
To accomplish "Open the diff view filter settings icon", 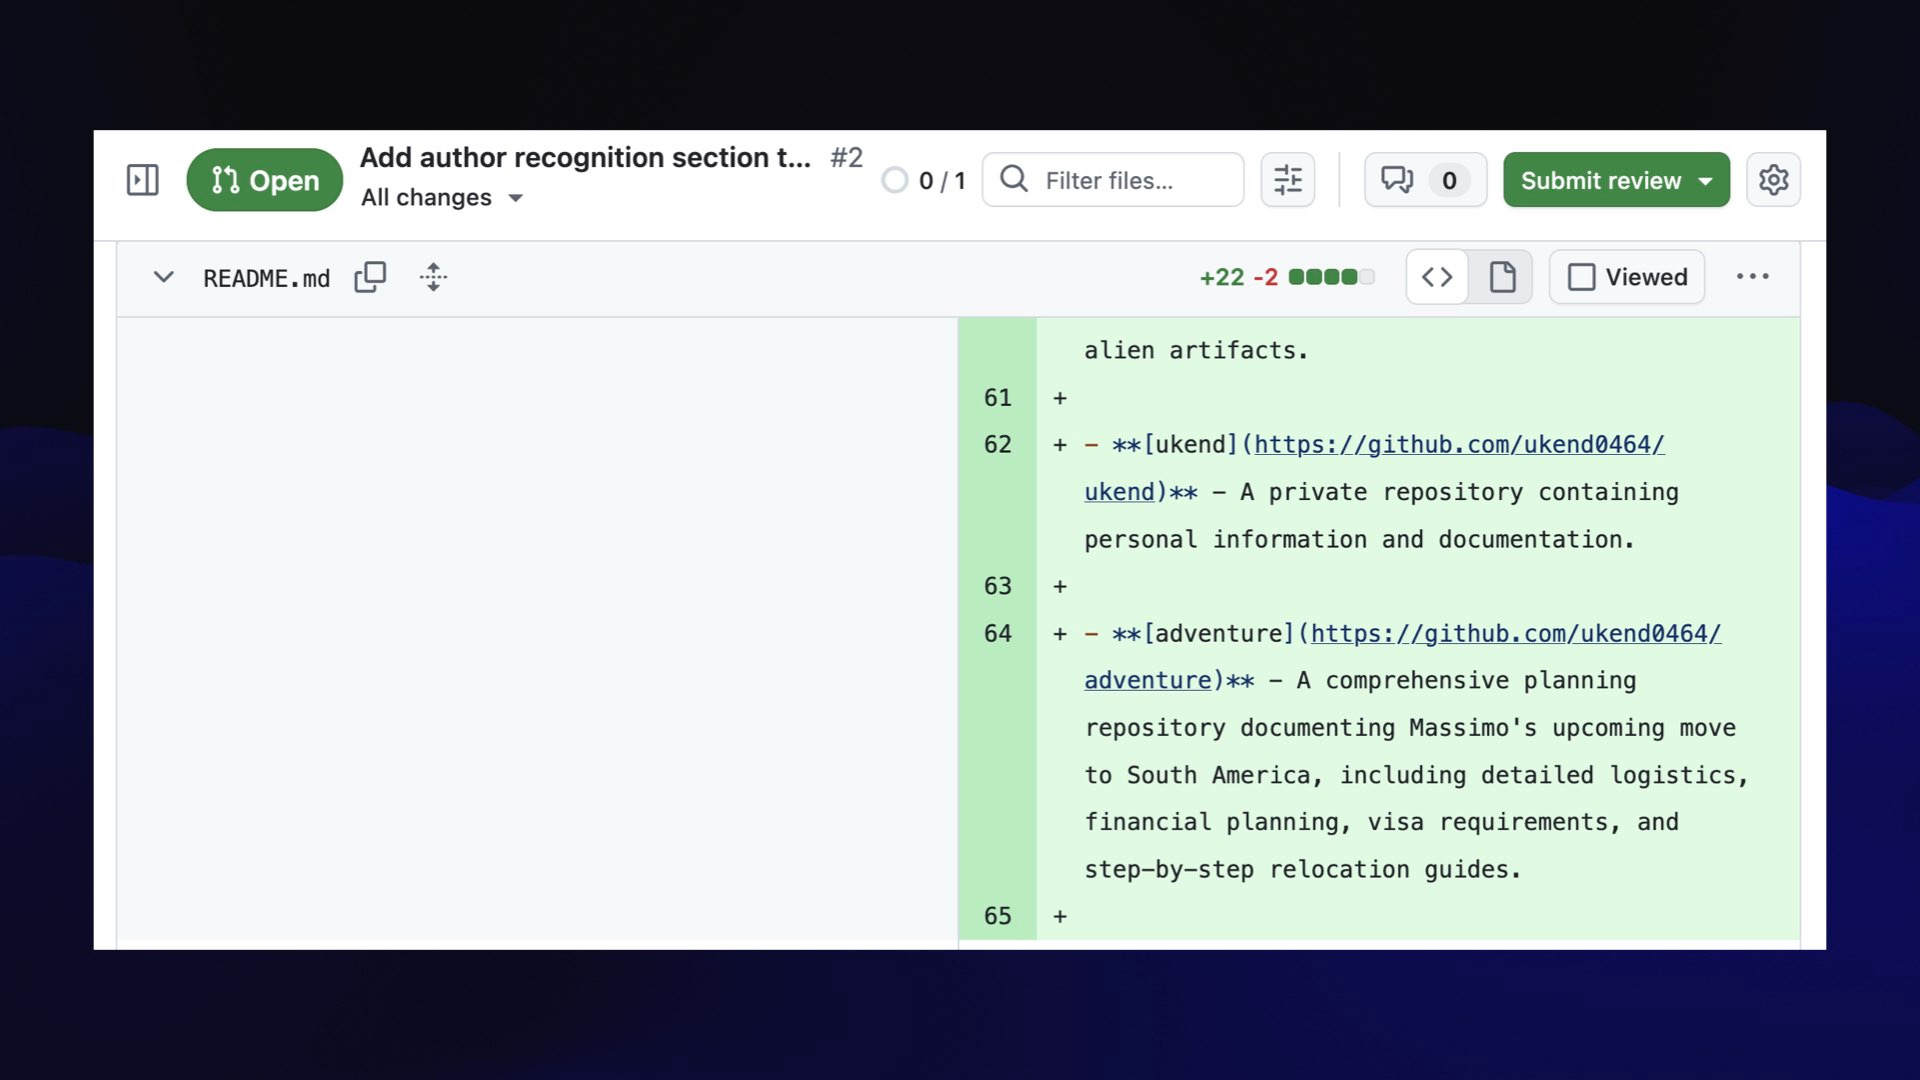I will coord(1287,180).
